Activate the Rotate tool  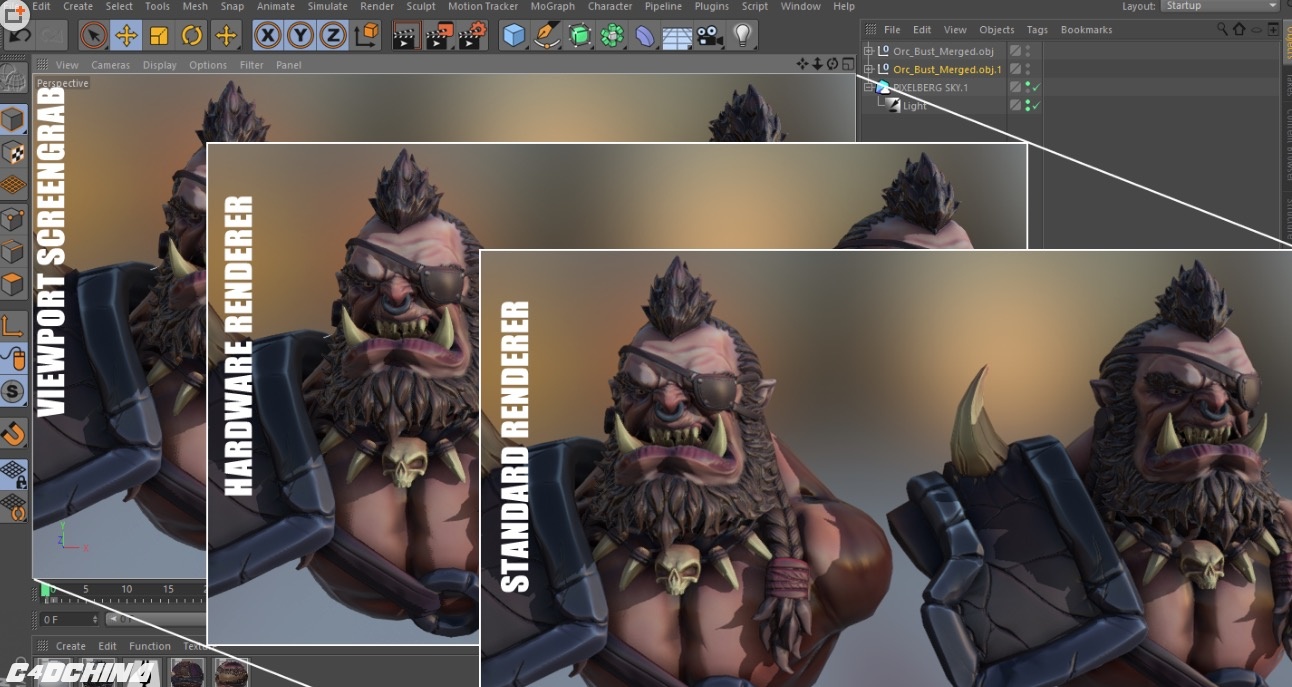(192, 36)
